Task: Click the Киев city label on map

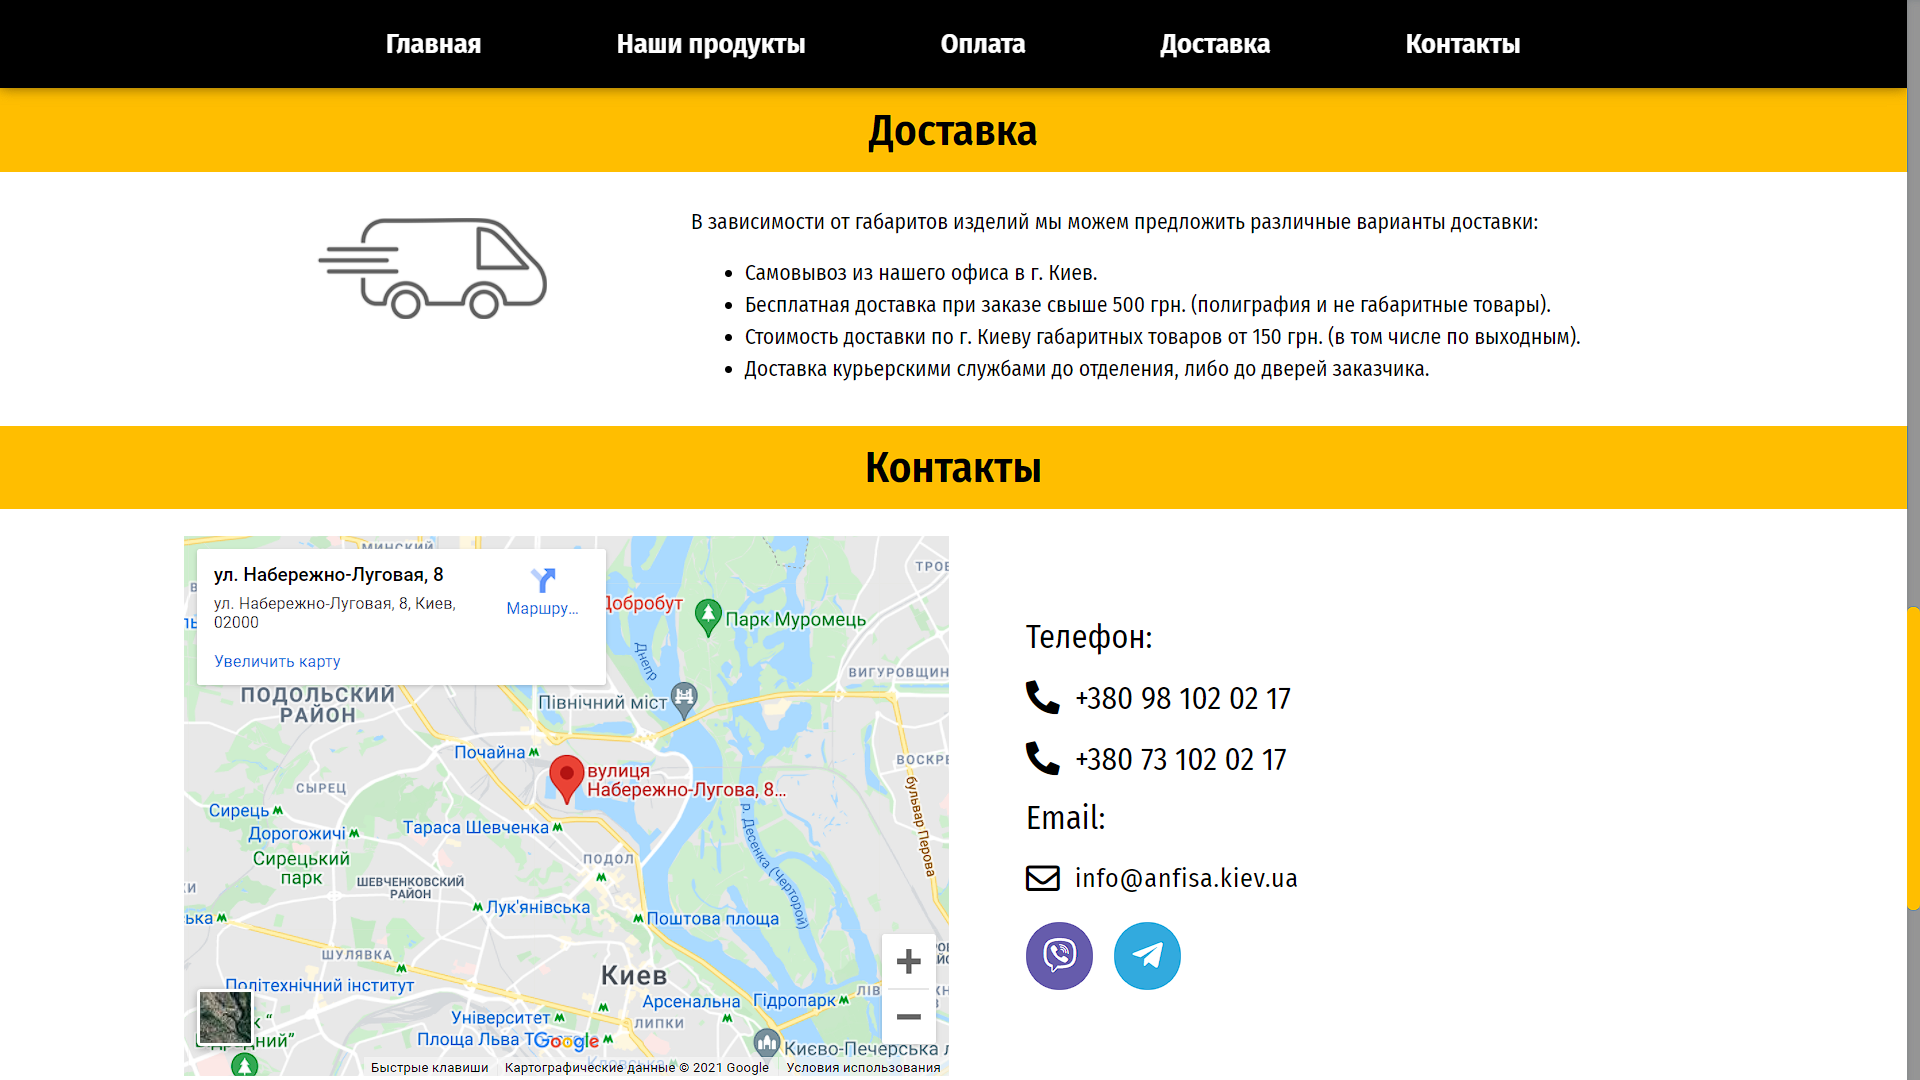Action: [634, 975]
